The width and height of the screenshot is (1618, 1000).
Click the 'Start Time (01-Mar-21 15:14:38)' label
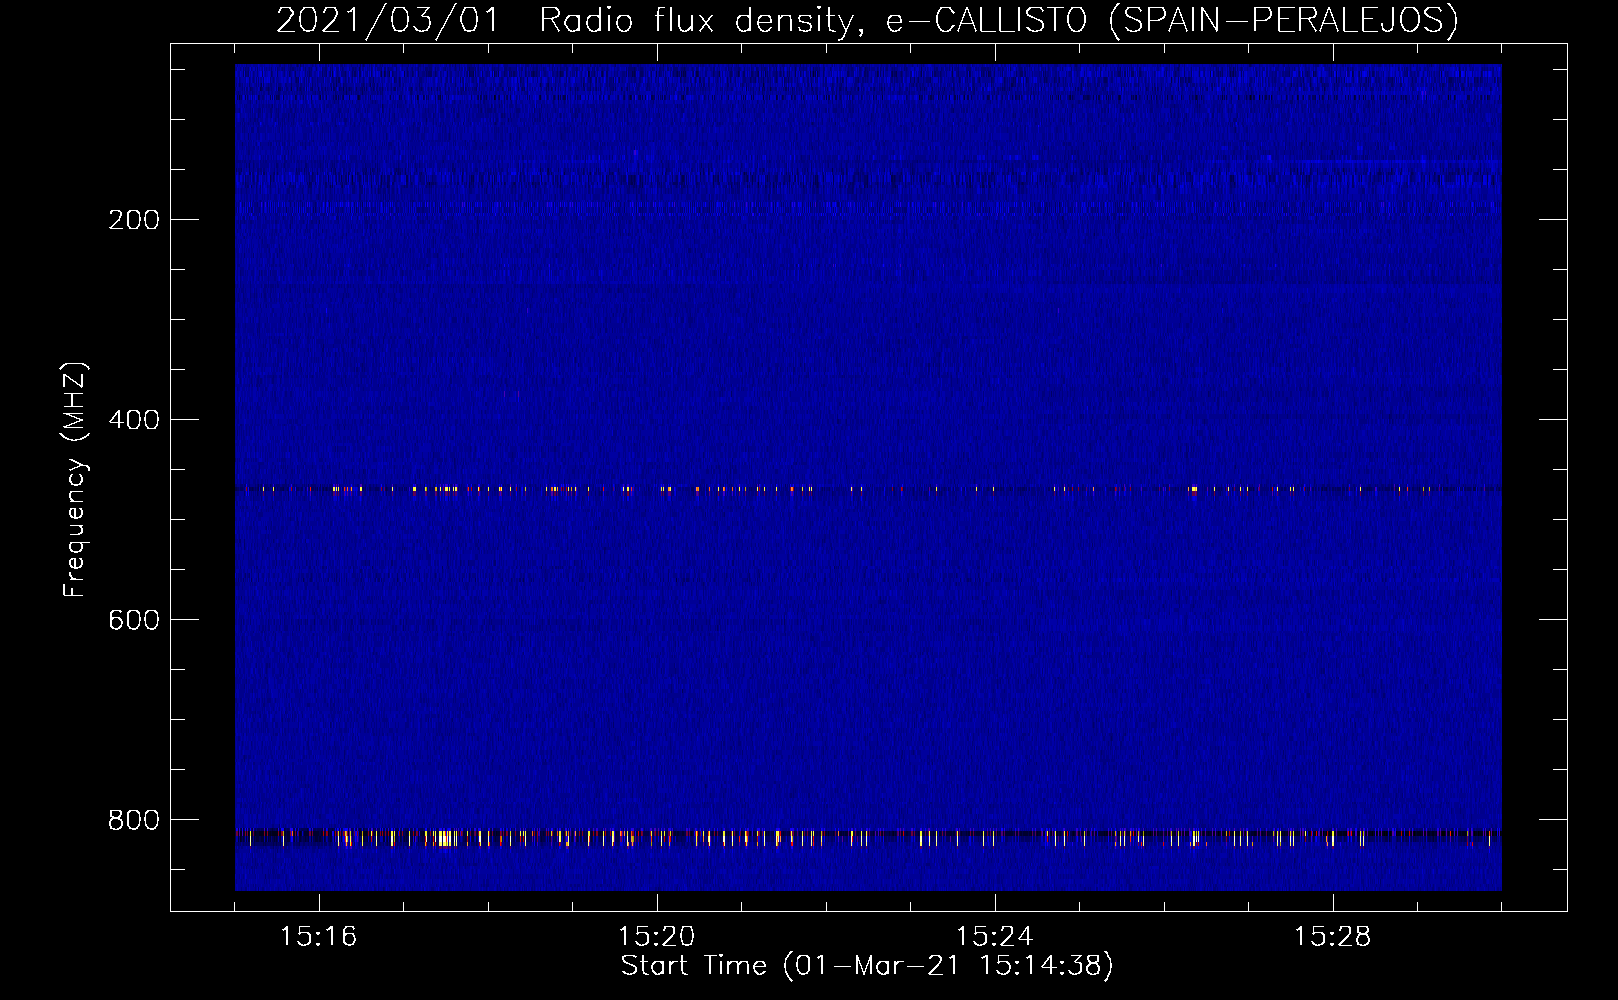pos(867,966)
